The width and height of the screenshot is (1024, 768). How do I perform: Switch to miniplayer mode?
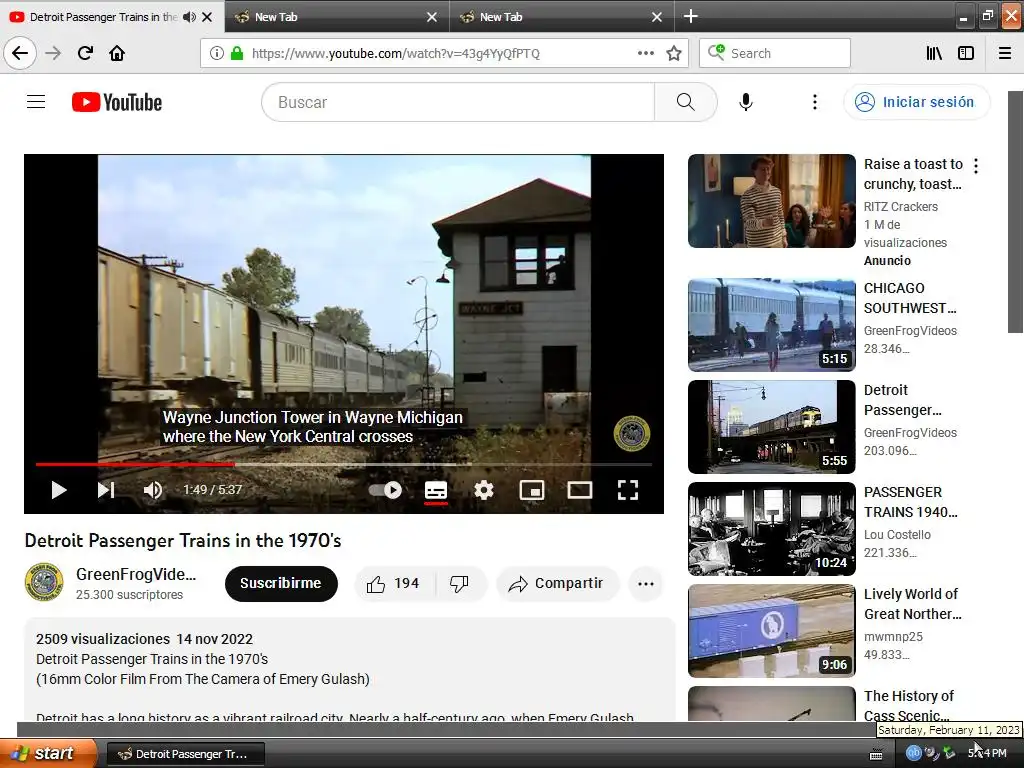pos(532,490)
